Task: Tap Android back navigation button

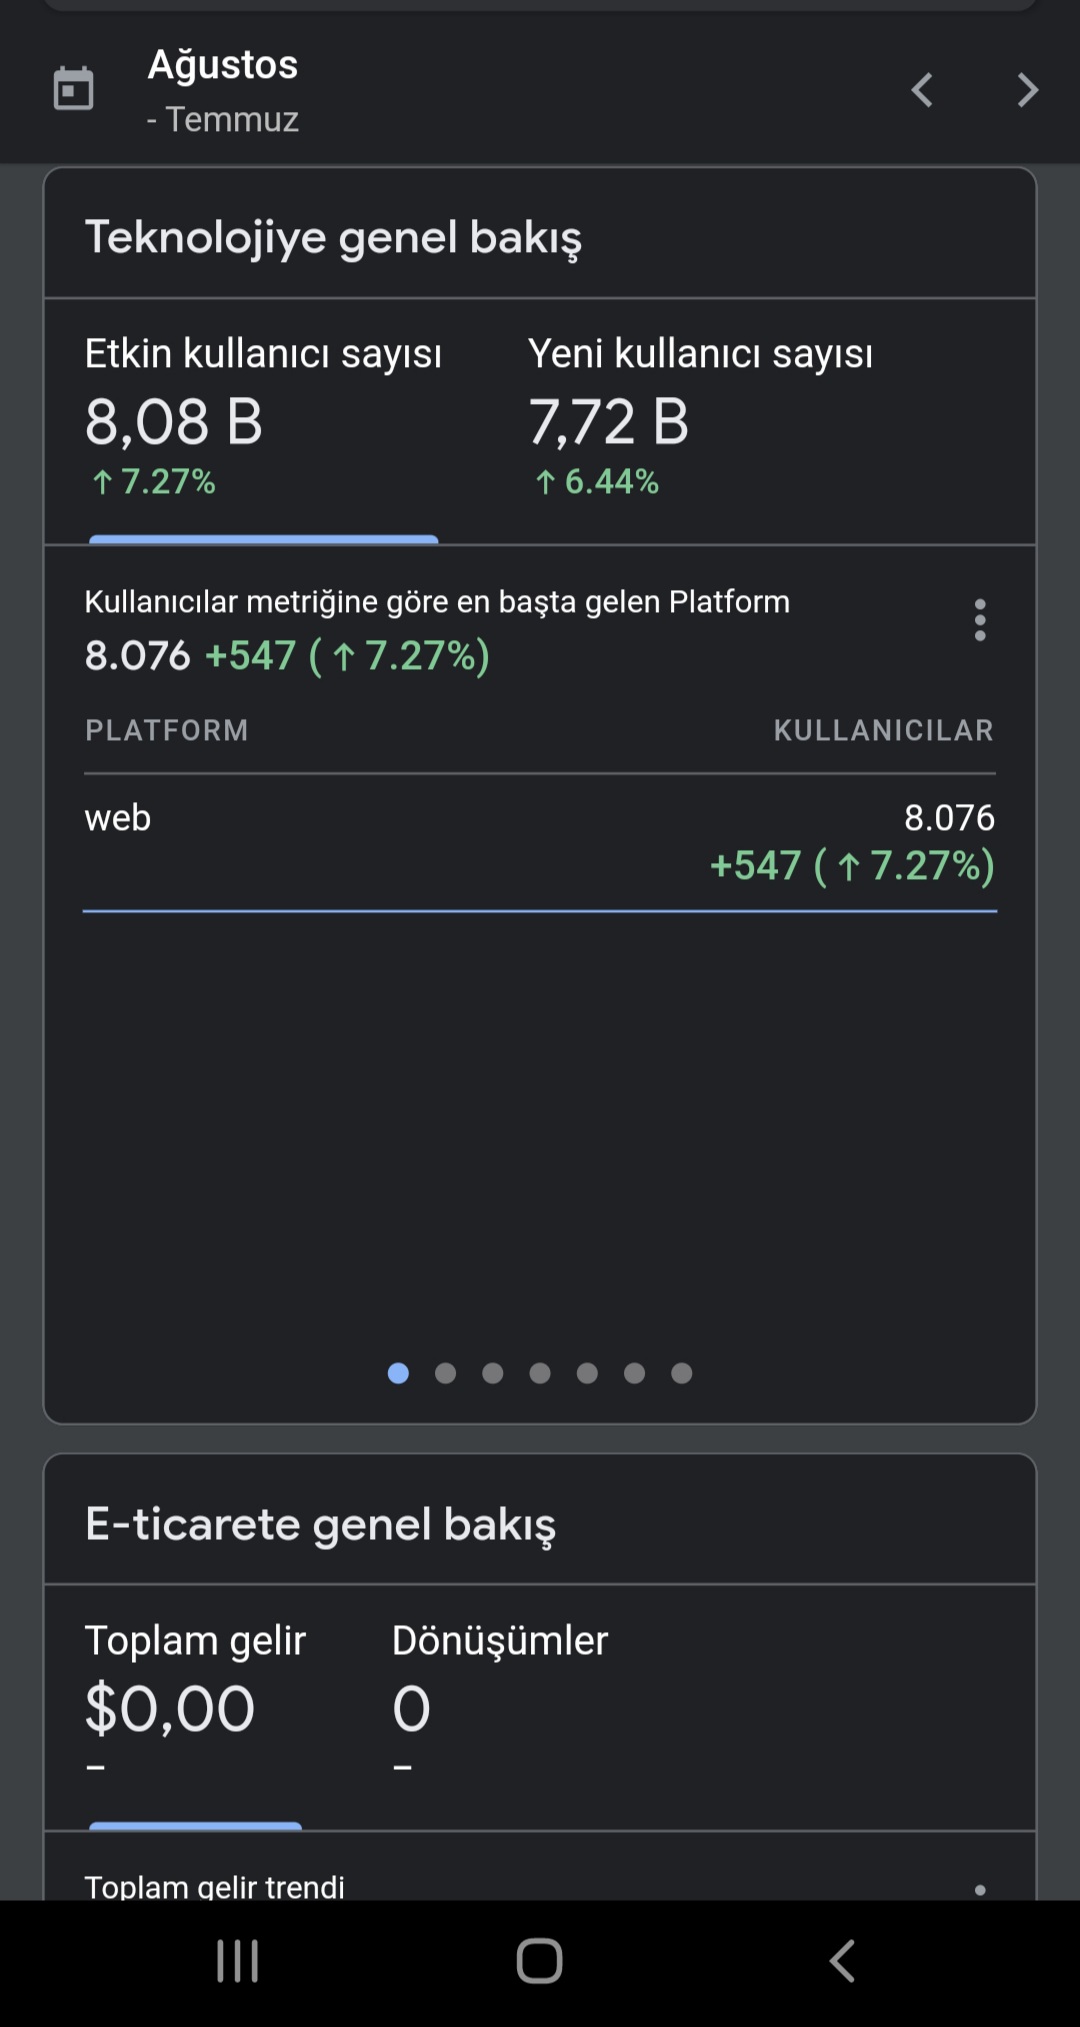Action: (842, 1961)
